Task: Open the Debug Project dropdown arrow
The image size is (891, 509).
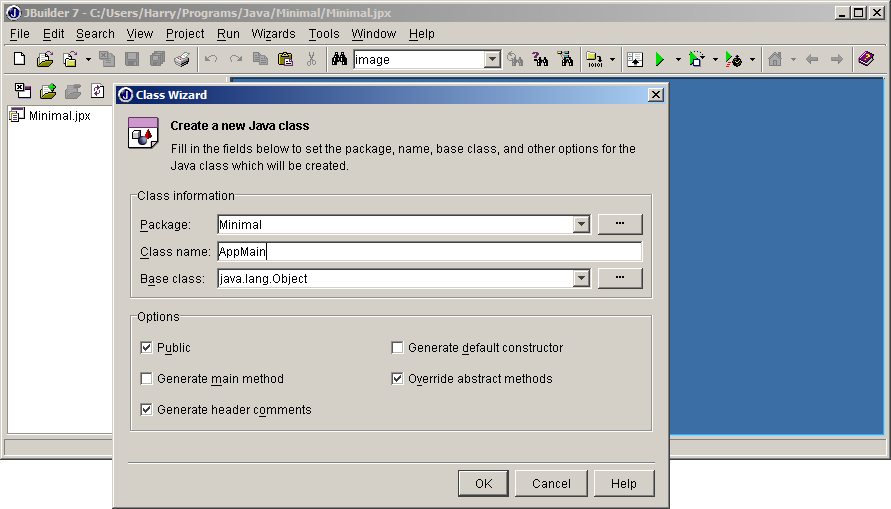Action: pos(715,60)
